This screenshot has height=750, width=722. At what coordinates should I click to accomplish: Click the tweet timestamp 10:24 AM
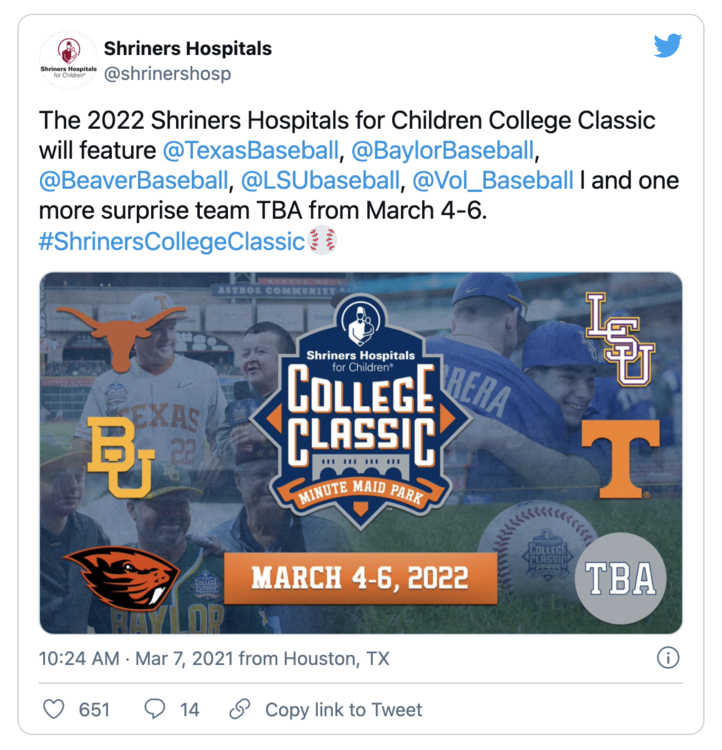coord(79,659)
